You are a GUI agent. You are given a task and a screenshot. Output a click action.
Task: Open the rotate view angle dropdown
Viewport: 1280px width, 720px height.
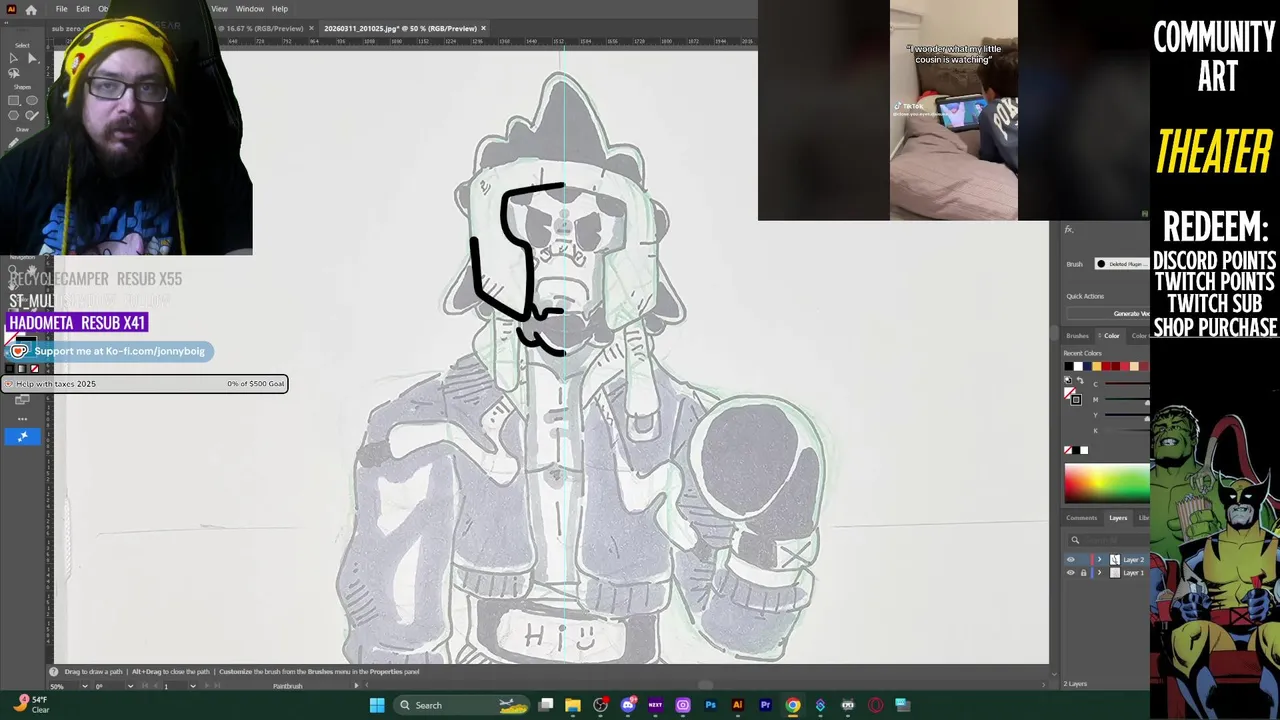click(130, 686)
